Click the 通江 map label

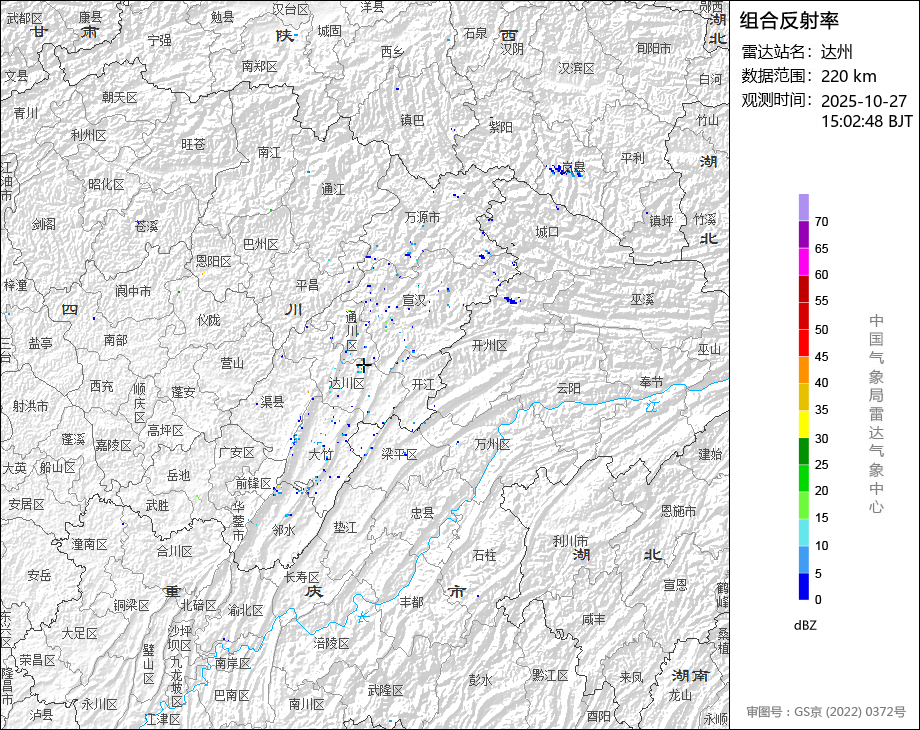[333, 189]
